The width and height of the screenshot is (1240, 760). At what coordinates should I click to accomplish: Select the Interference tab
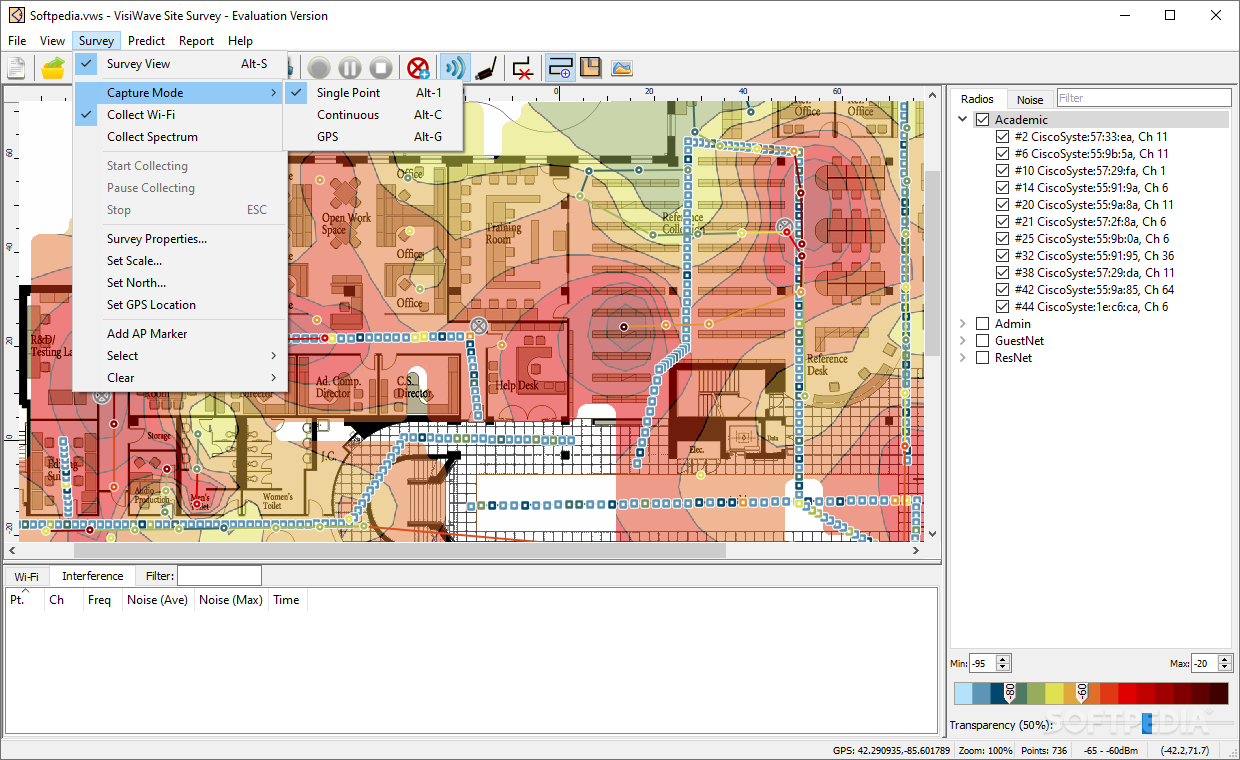pyautogui.click(x=93, y=576)
